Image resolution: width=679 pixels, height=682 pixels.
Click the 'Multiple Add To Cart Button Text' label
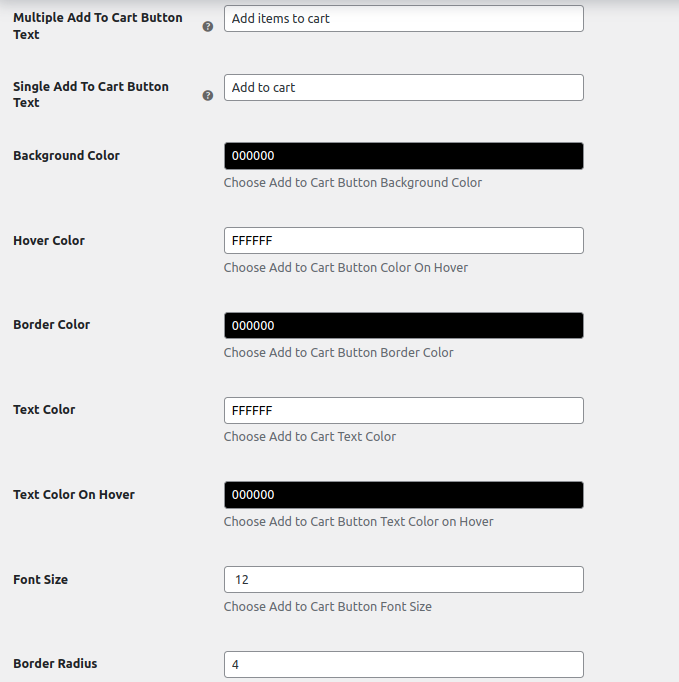pos(97,26)
